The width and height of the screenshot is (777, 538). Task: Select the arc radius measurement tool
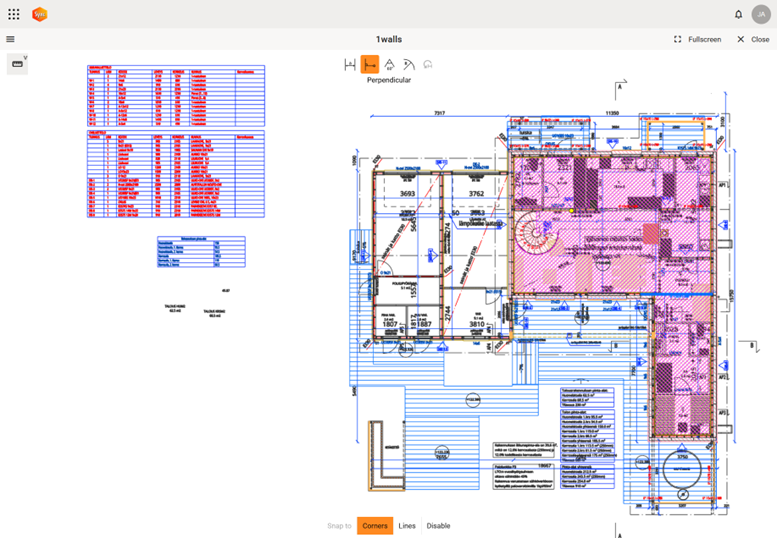tap(408, 64)
